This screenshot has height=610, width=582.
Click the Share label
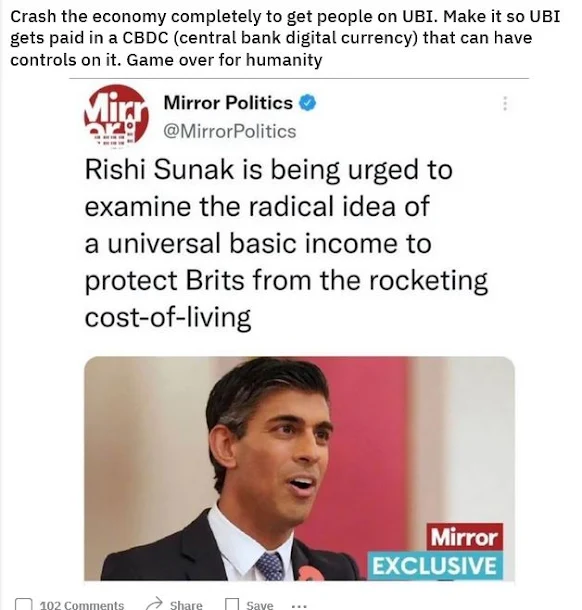pos(186,605)
